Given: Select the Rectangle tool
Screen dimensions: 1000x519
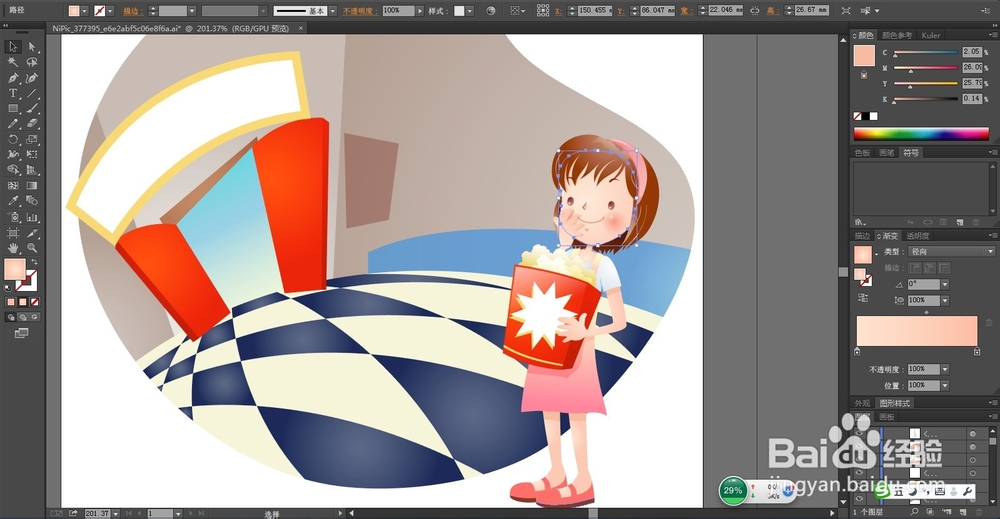Looking at the screenshot, I should pos(13,108).
